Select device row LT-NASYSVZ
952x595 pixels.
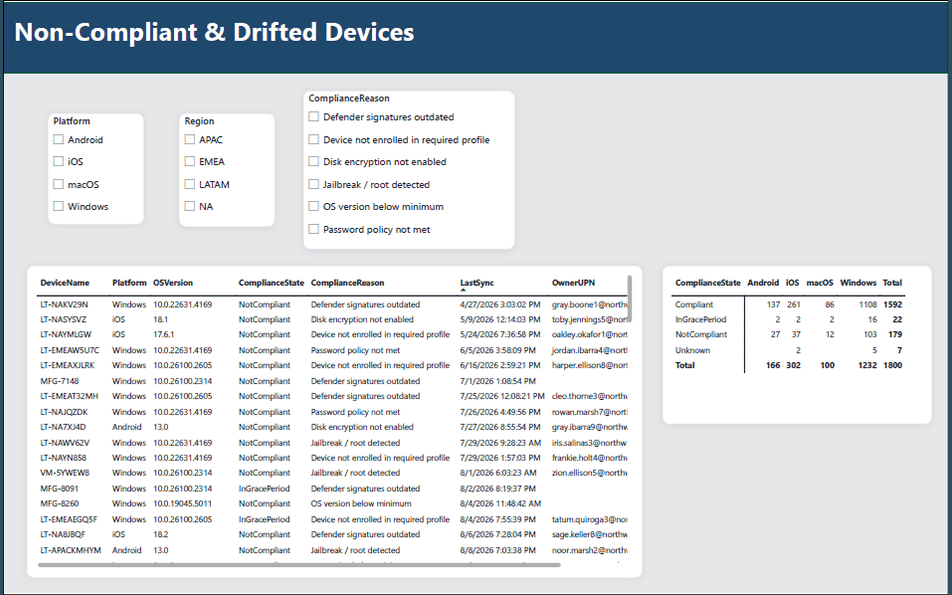(x=333, y=319)
